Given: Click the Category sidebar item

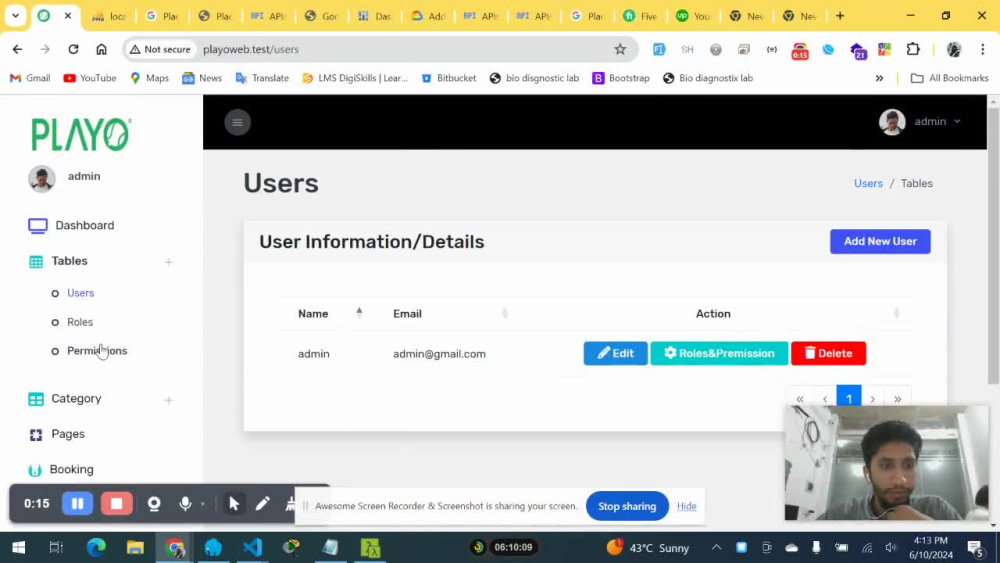Looking at the screenshot, I should (x=65, y=398).
